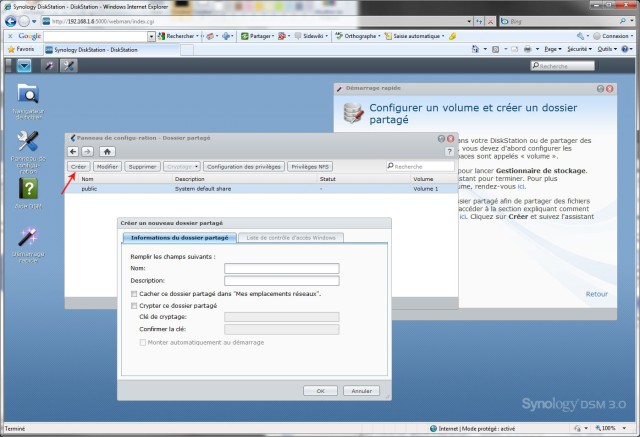
Task: Click the IE help question mark icon
Action: pyautogui.click(x=624, y=49)
